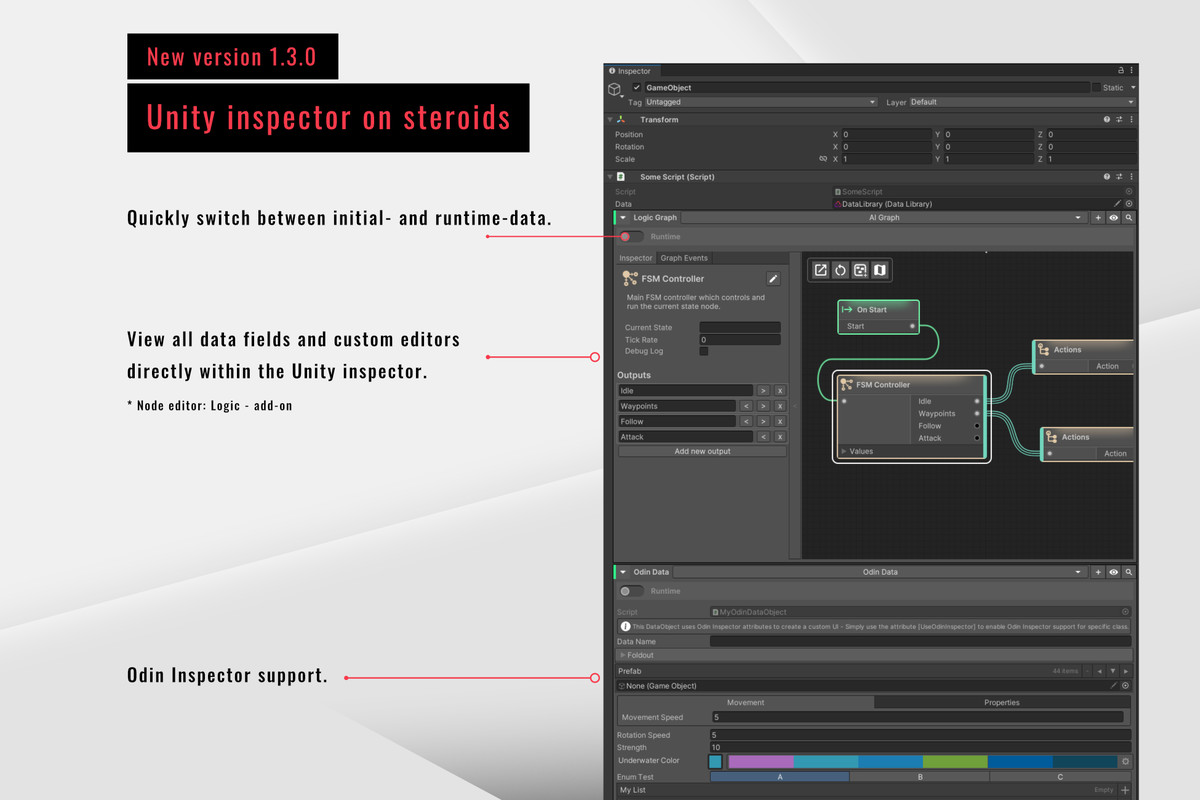Viewport: 1200px width, 800px height.
Task: Click the Scale constrain proportions link icon
Action: point(823,159)
